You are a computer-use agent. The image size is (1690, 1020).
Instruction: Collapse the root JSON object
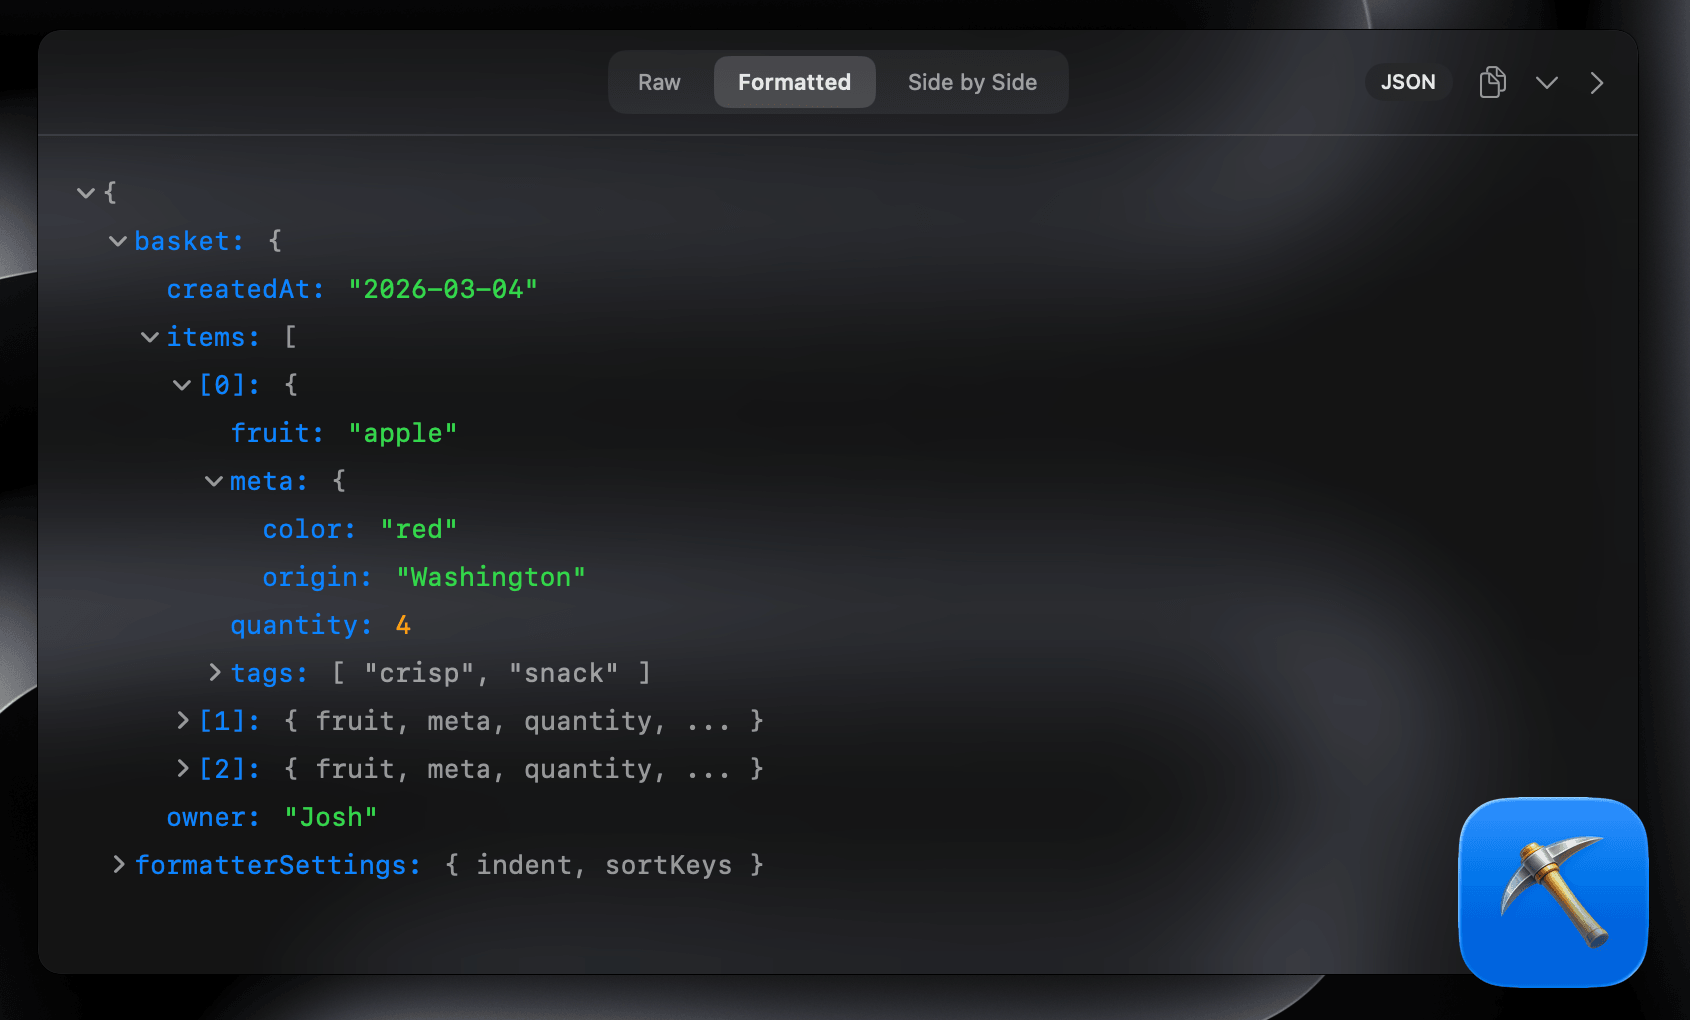[x=85, y=192]
